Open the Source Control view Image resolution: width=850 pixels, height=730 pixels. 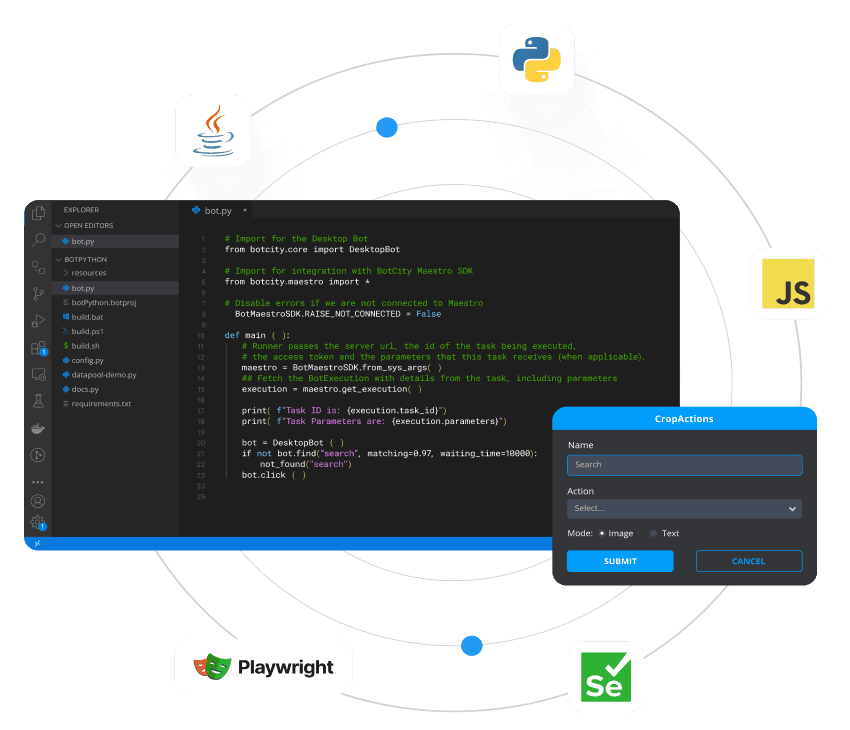(x=39, y=294)
